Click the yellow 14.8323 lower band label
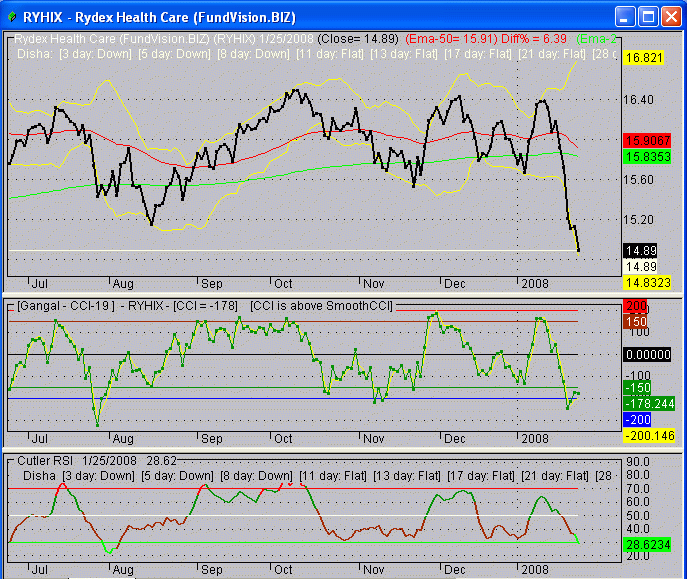Screen dimensions: 687x579 648,282
